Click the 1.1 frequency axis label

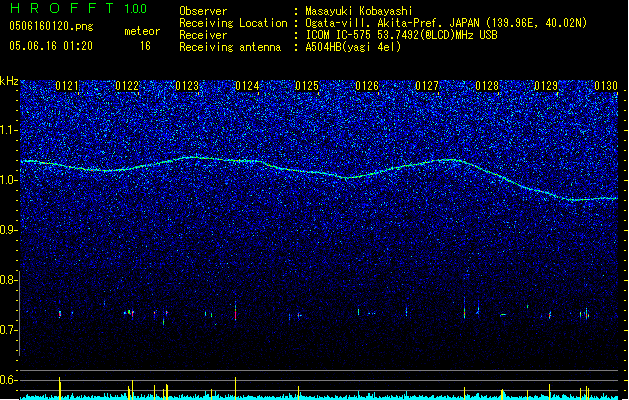click(x=9, y=130)
